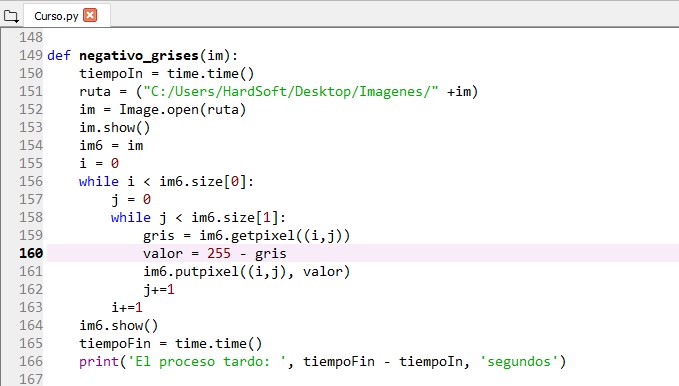
Task: Place cursor on the j+=1 line
Action: click(x=159, y=289)
